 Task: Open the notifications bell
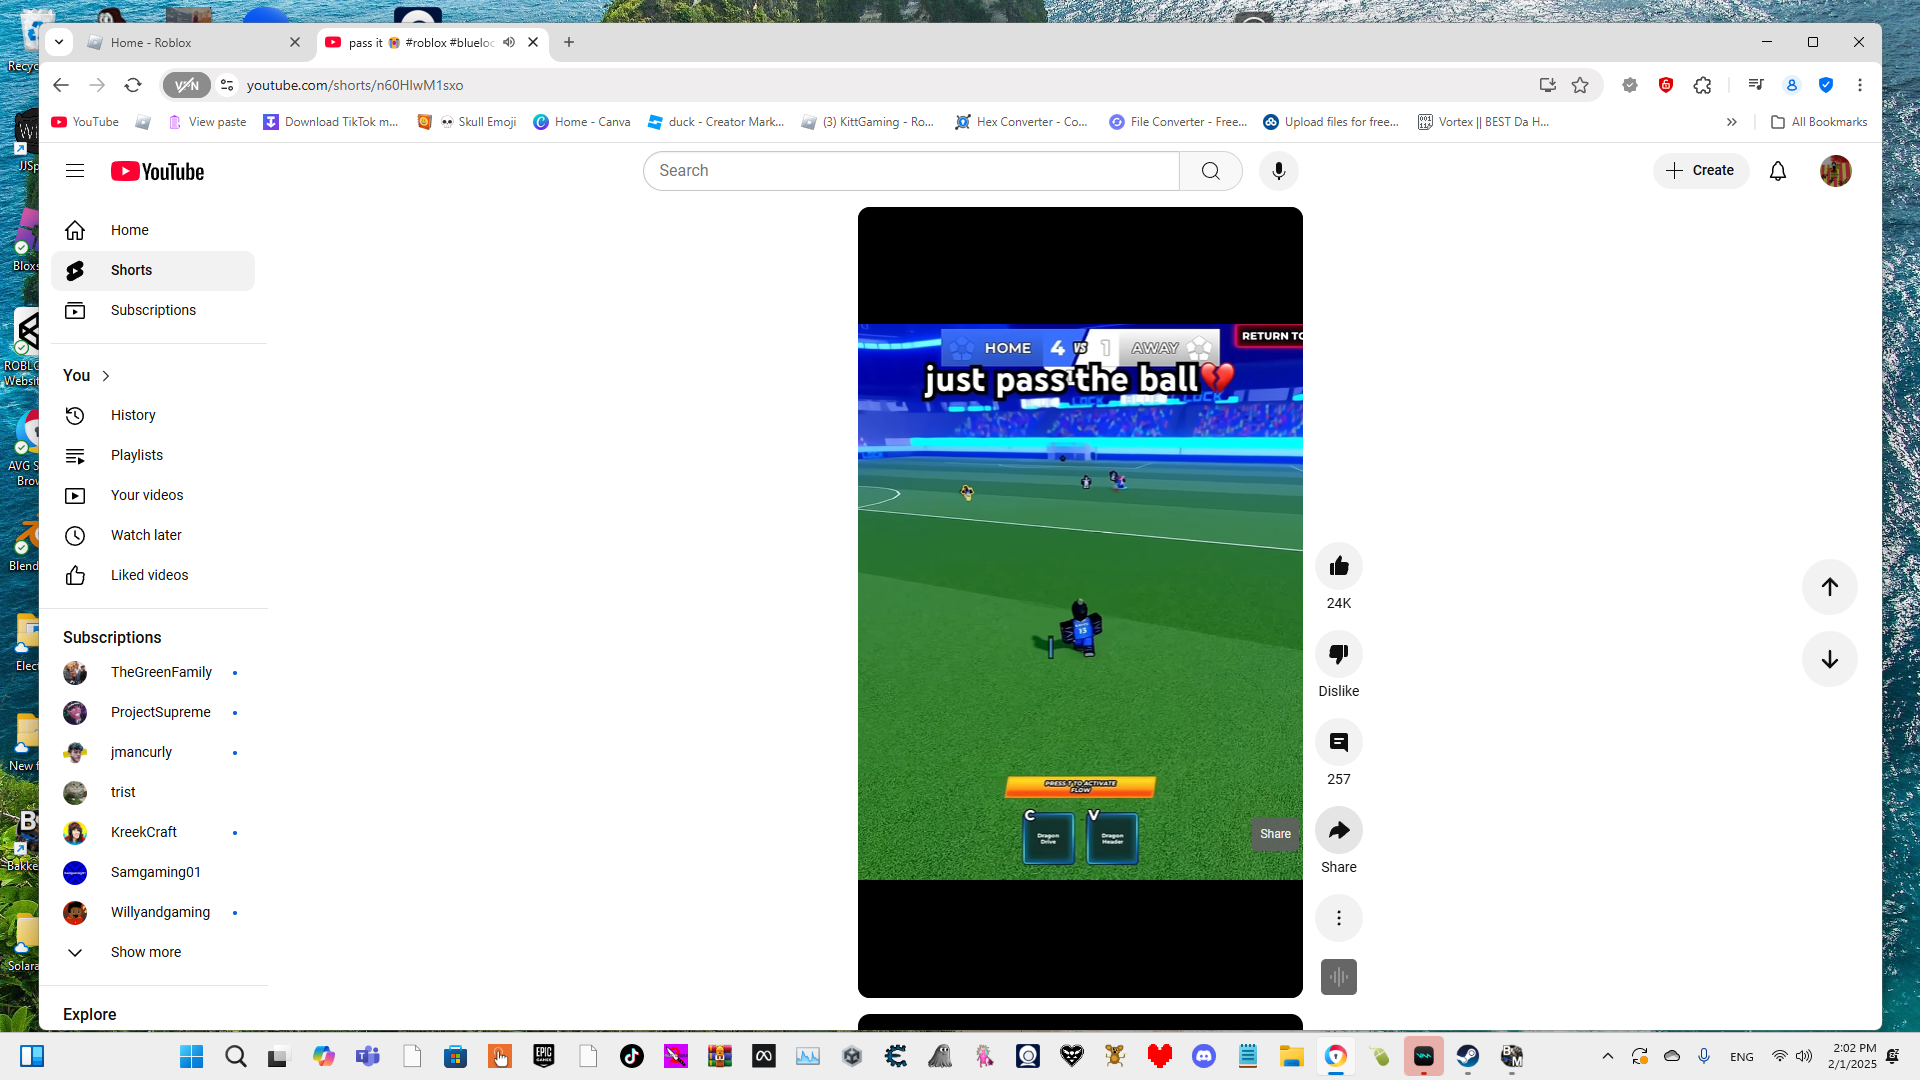click(1777, 171)
